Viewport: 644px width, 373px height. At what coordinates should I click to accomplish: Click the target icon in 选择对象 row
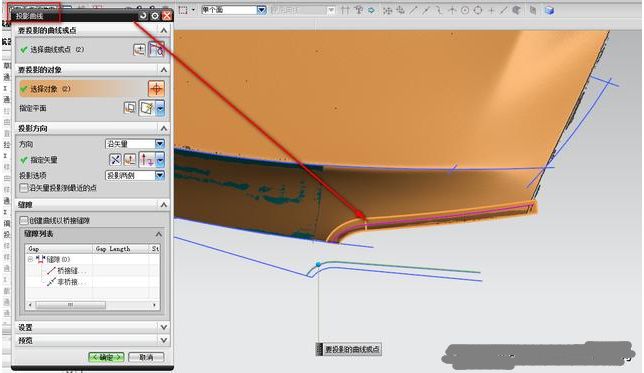pyautogui.click(x=156, y=88)
